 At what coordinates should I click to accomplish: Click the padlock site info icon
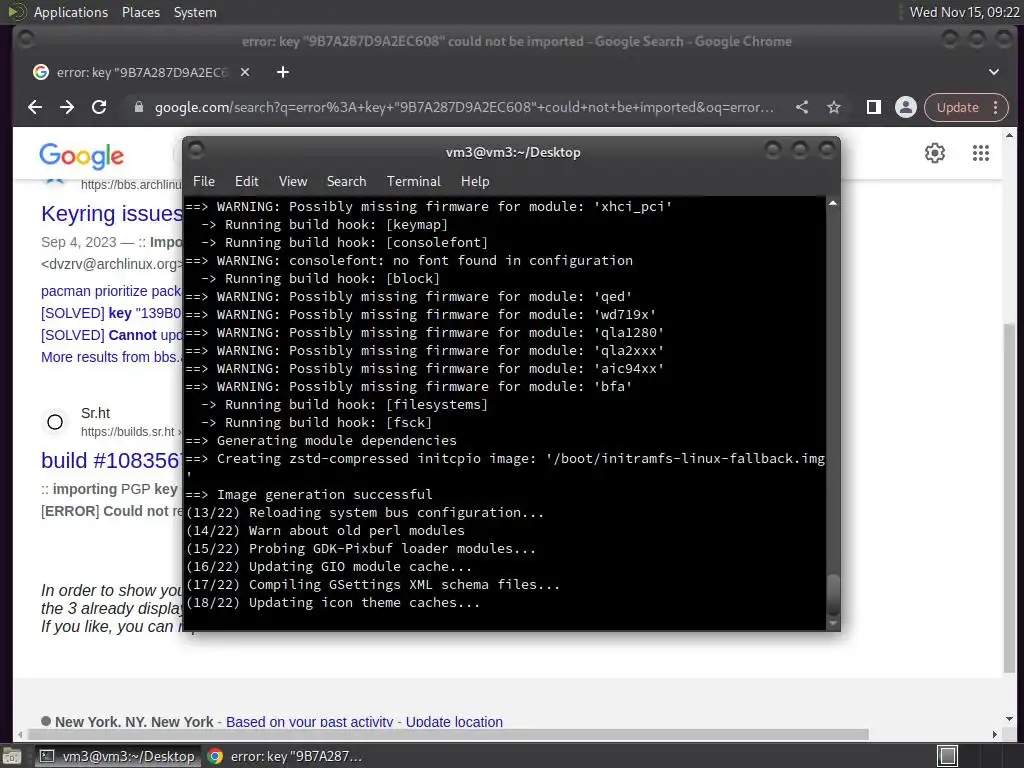(138, 107)
